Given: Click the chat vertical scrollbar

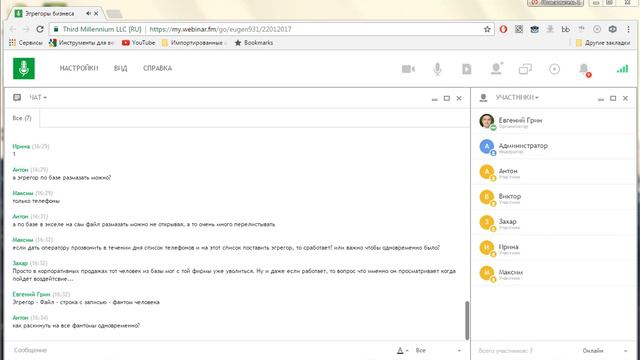Looking at the screenshot, I should [467, 320].
